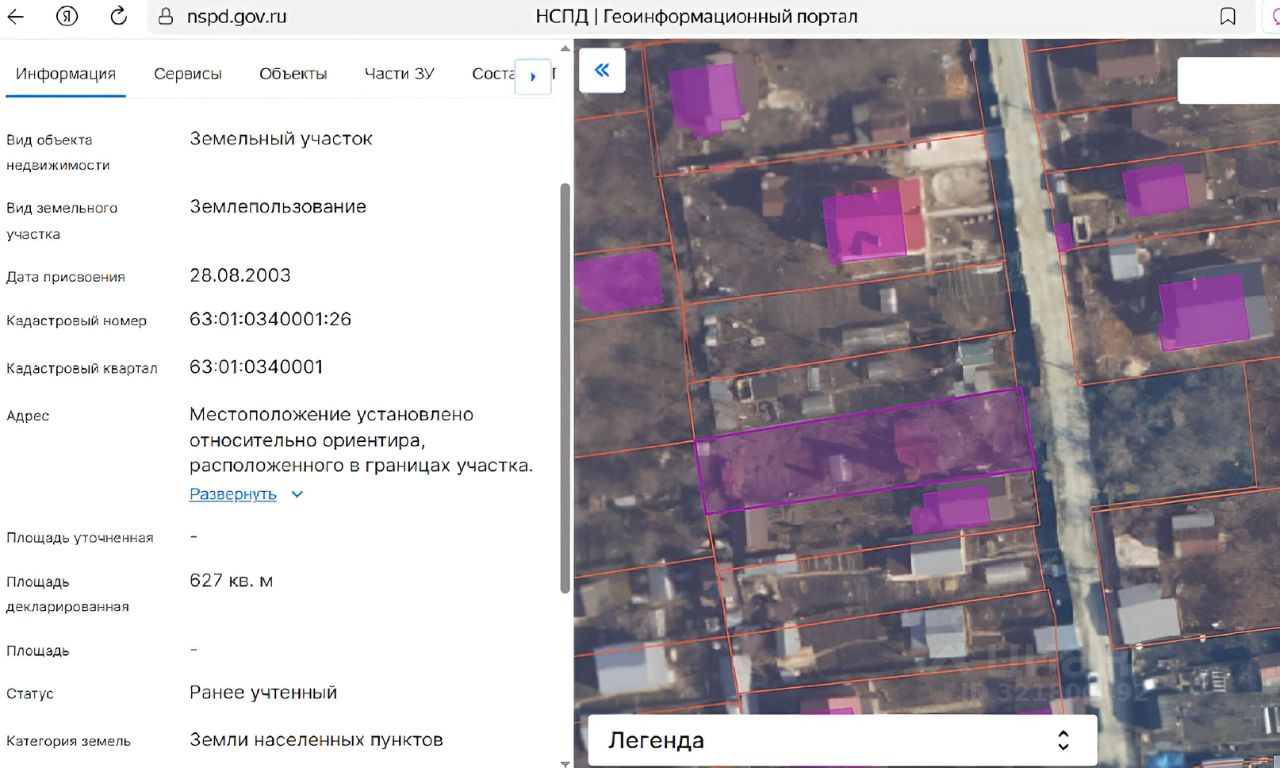Open the Объекты tab

293,74
